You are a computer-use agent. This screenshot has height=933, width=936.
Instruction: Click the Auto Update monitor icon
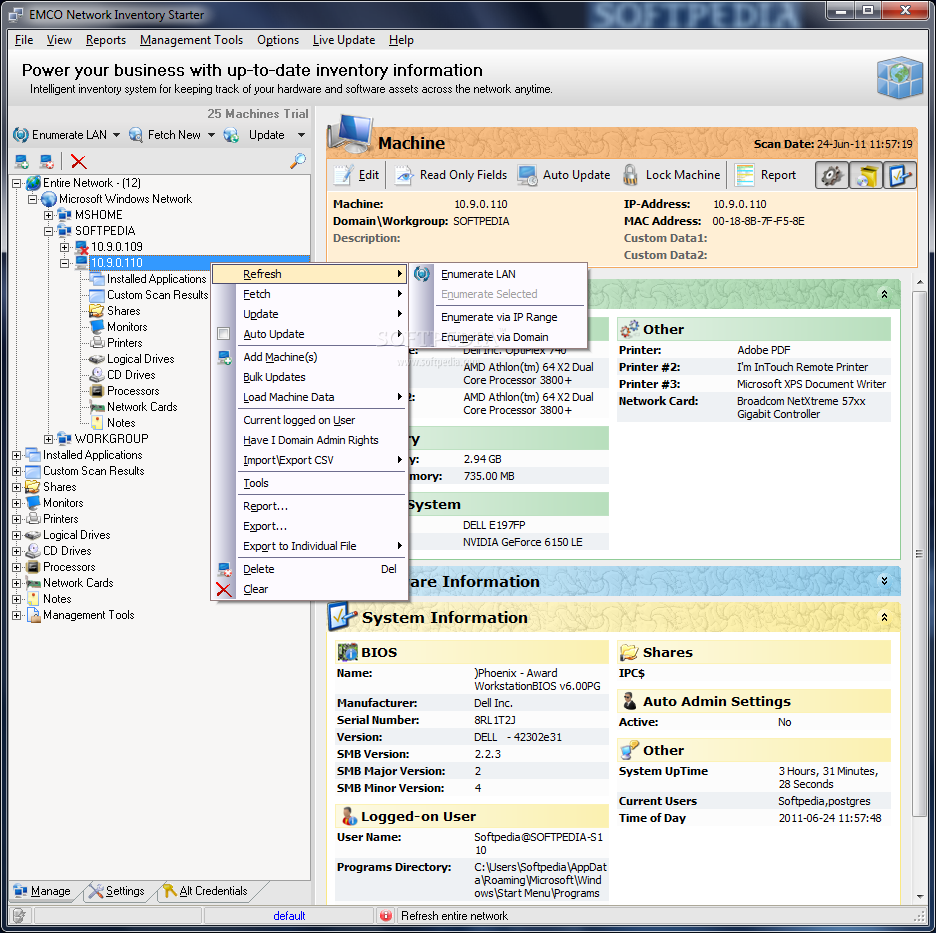[x=527, y=175]
